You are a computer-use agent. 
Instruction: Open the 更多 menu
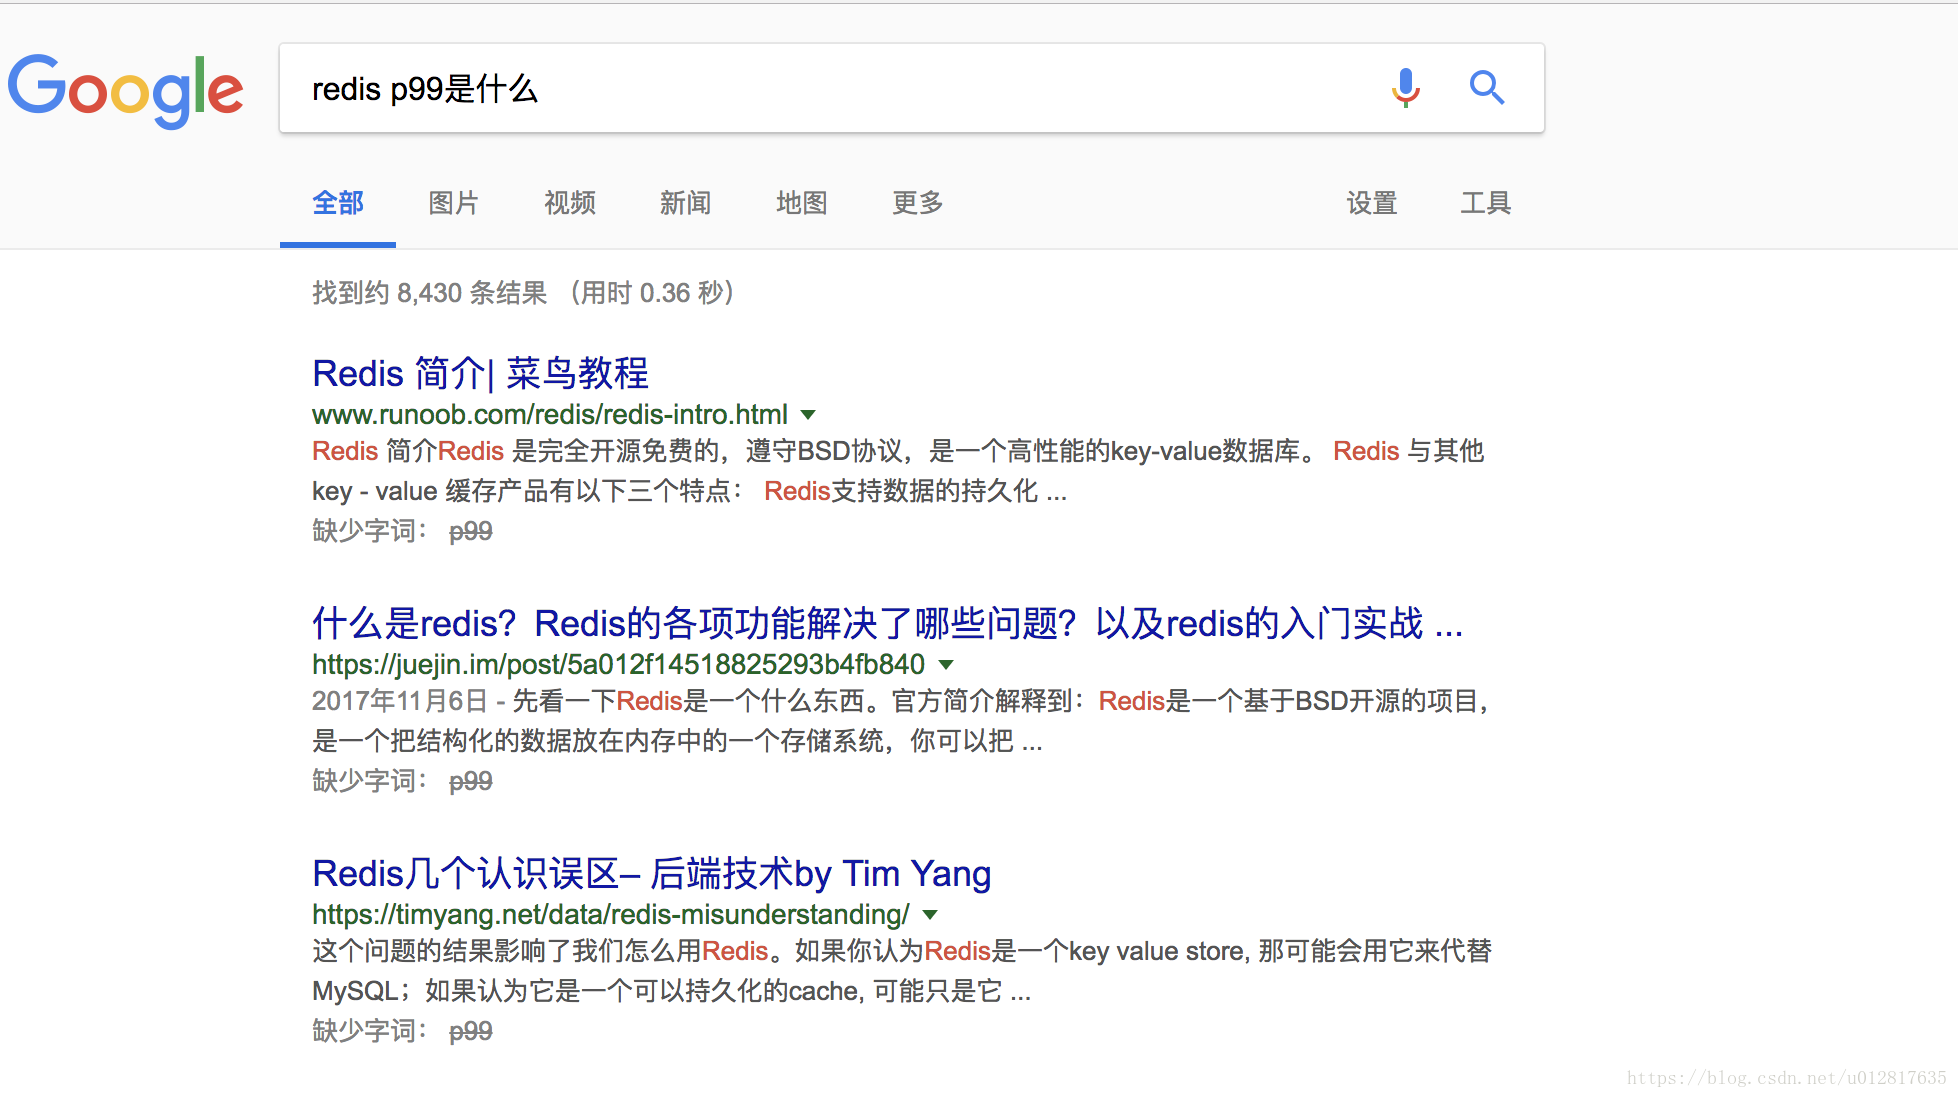click(917, 203)
